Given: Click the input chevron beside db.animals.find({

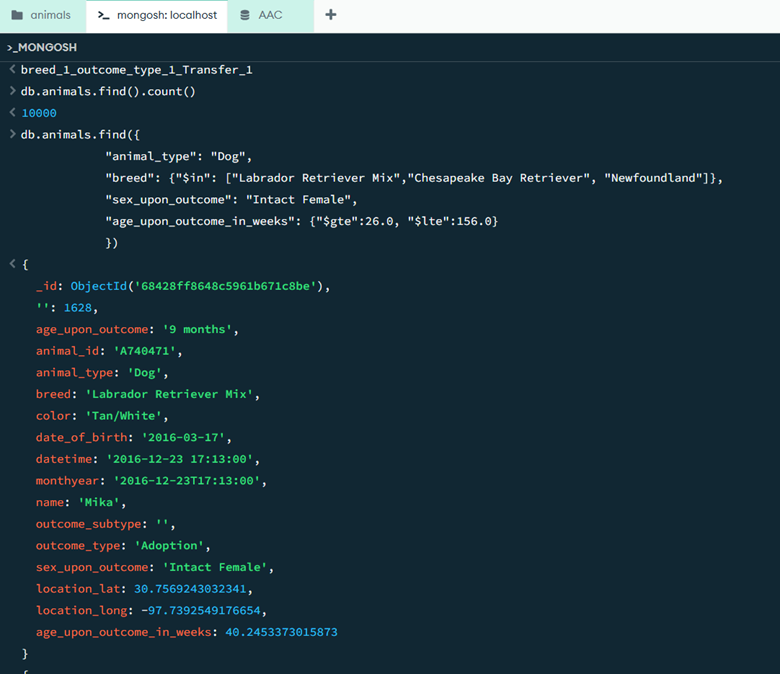Looking at the screenshot, I should click(x=12, y=134).
